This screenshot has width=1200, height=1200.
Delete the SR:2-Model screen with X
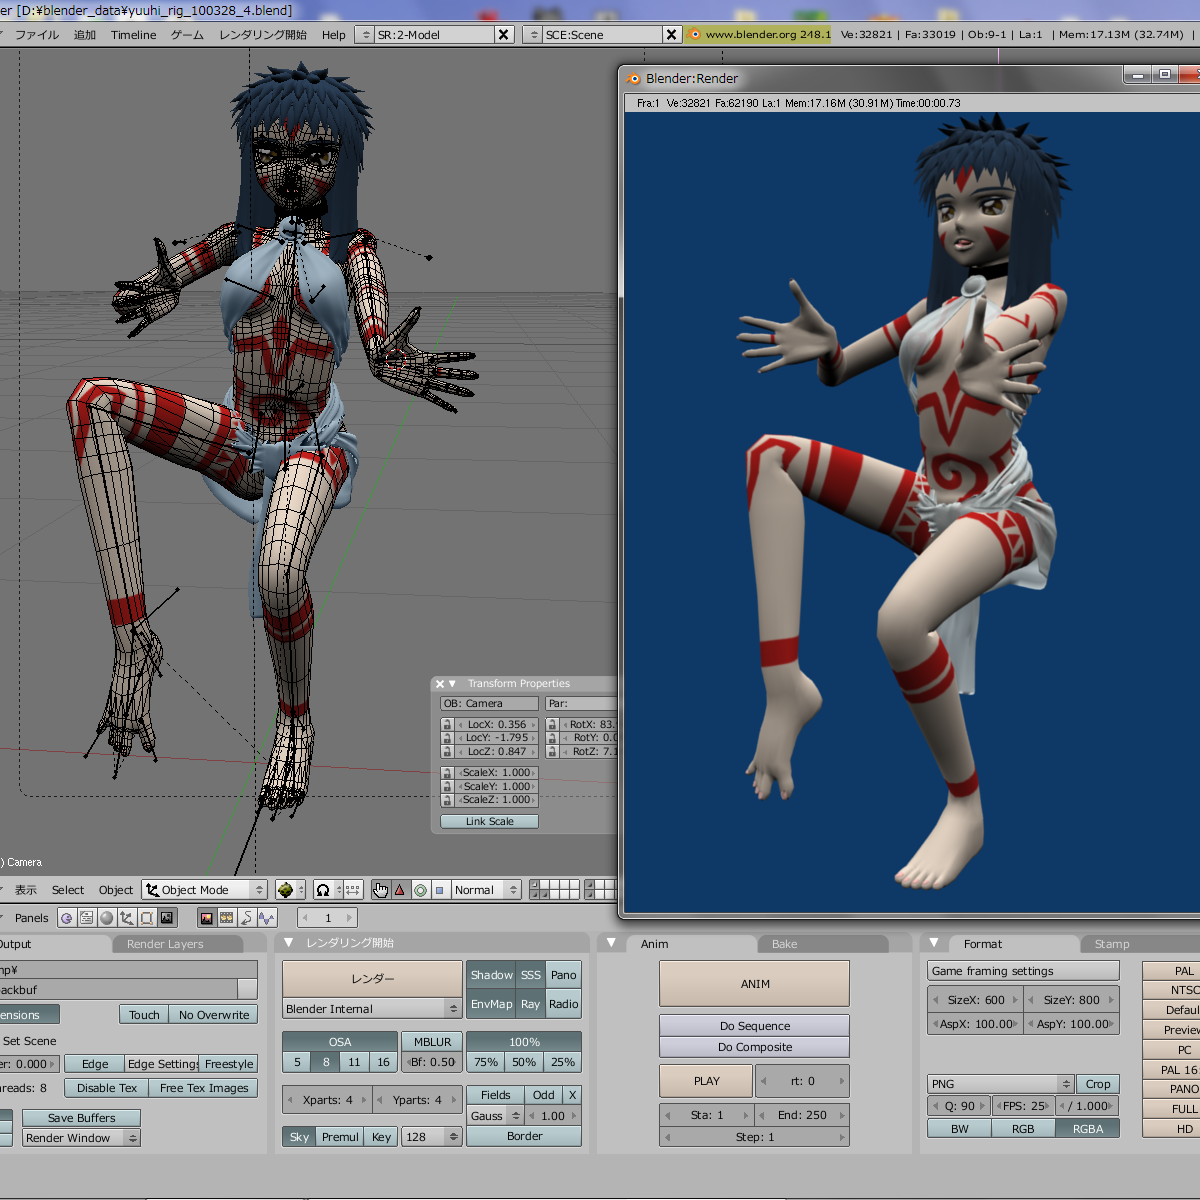(x=504, y=34)
